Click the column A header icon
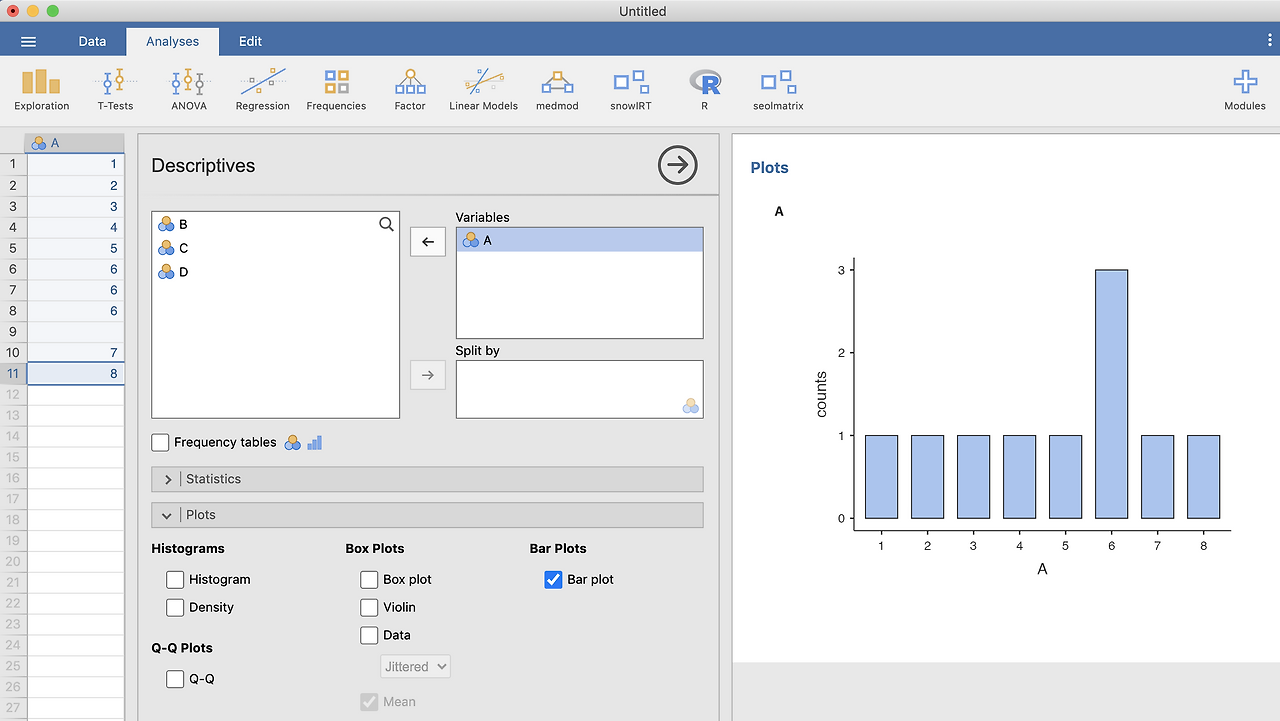1280x721 pixels. point(39,143)
